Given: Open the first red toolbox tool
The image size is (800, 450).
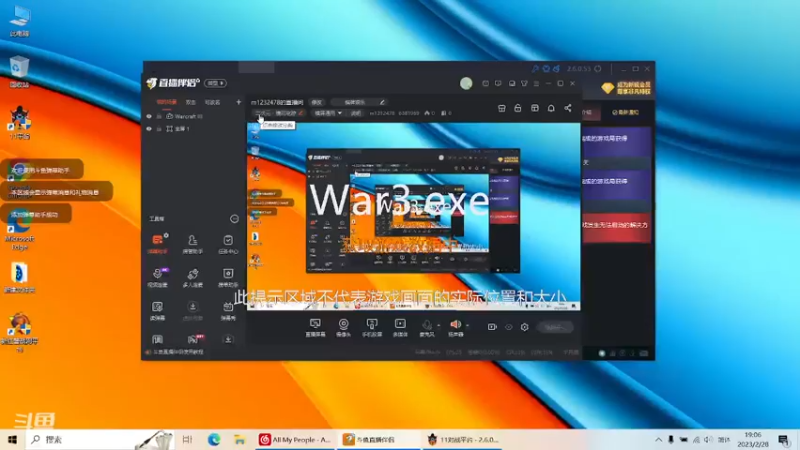Looking at the screenshot, I should pyautogui.click(x=158, y=243).
